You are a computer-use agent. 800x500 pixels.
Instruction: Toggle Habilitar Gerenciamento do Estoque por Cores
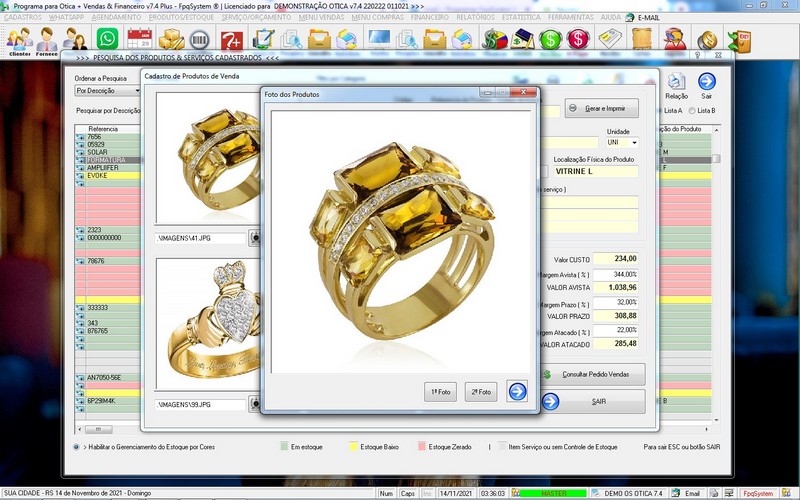click(77, 446)
